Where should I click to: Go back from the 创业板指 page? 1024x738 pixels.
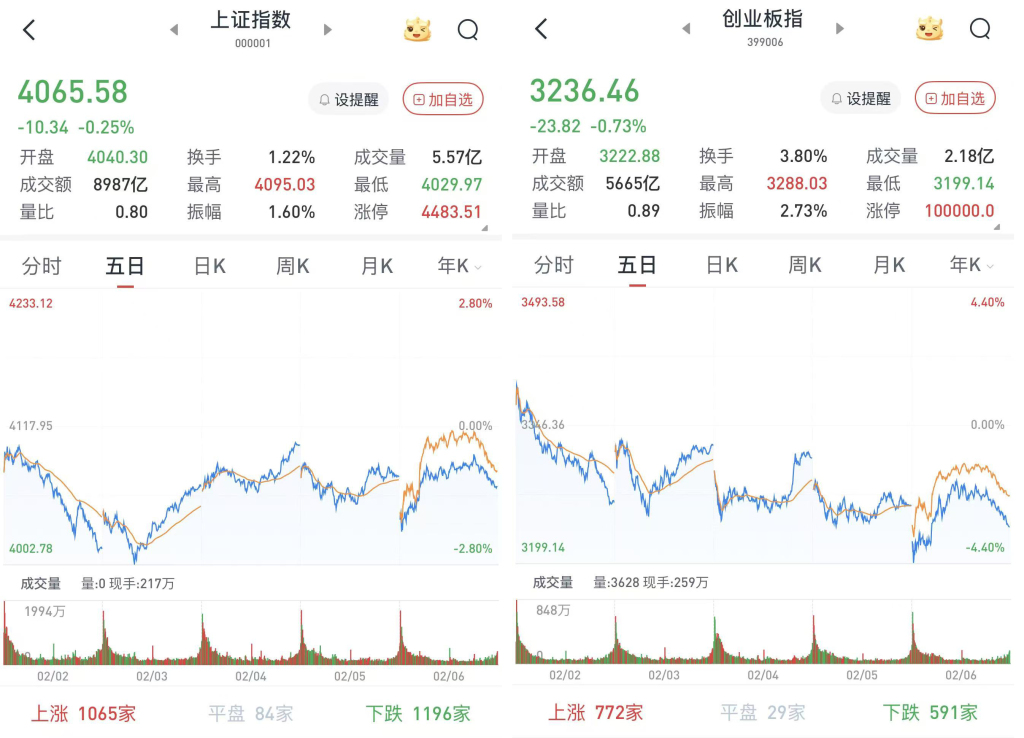(x=541, y=29)
